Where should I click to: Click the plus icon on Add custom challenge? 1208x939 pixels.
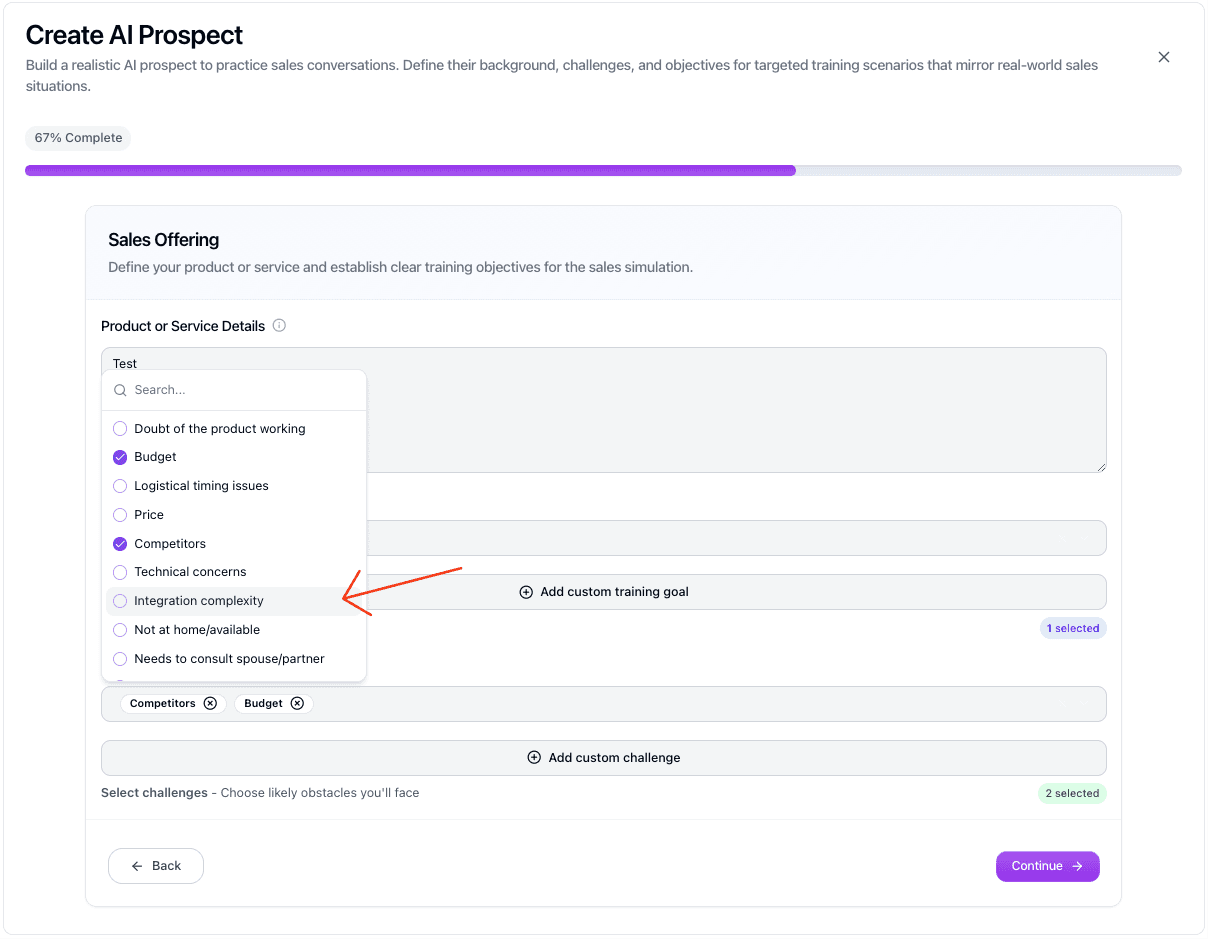[x=534, y=757]
